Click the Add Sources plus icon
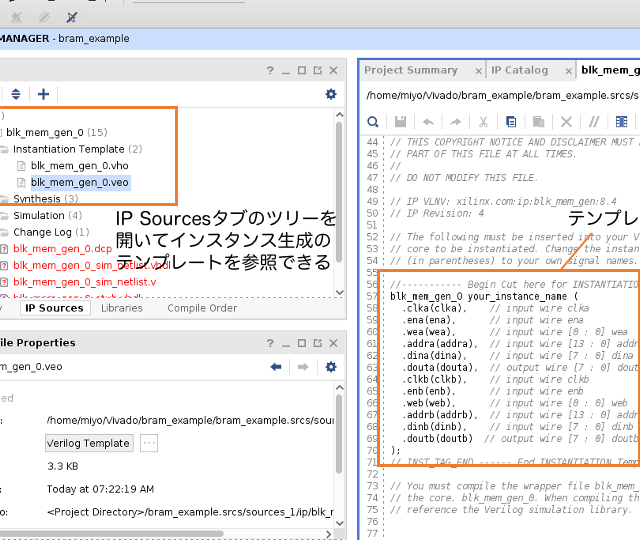The height and width of the screenshot is (540, 640). pos(43,94)
